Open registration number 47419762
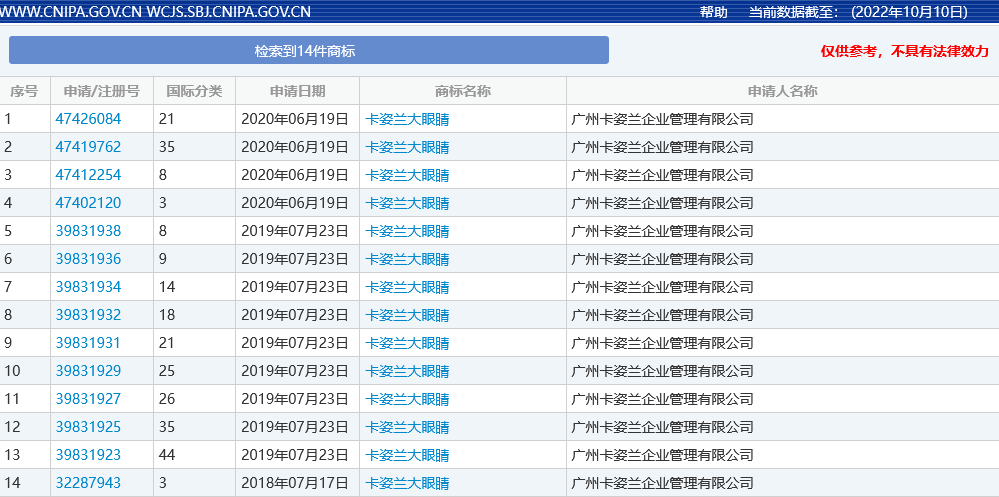The image size is (999, 497). click(x=88, y=147)
